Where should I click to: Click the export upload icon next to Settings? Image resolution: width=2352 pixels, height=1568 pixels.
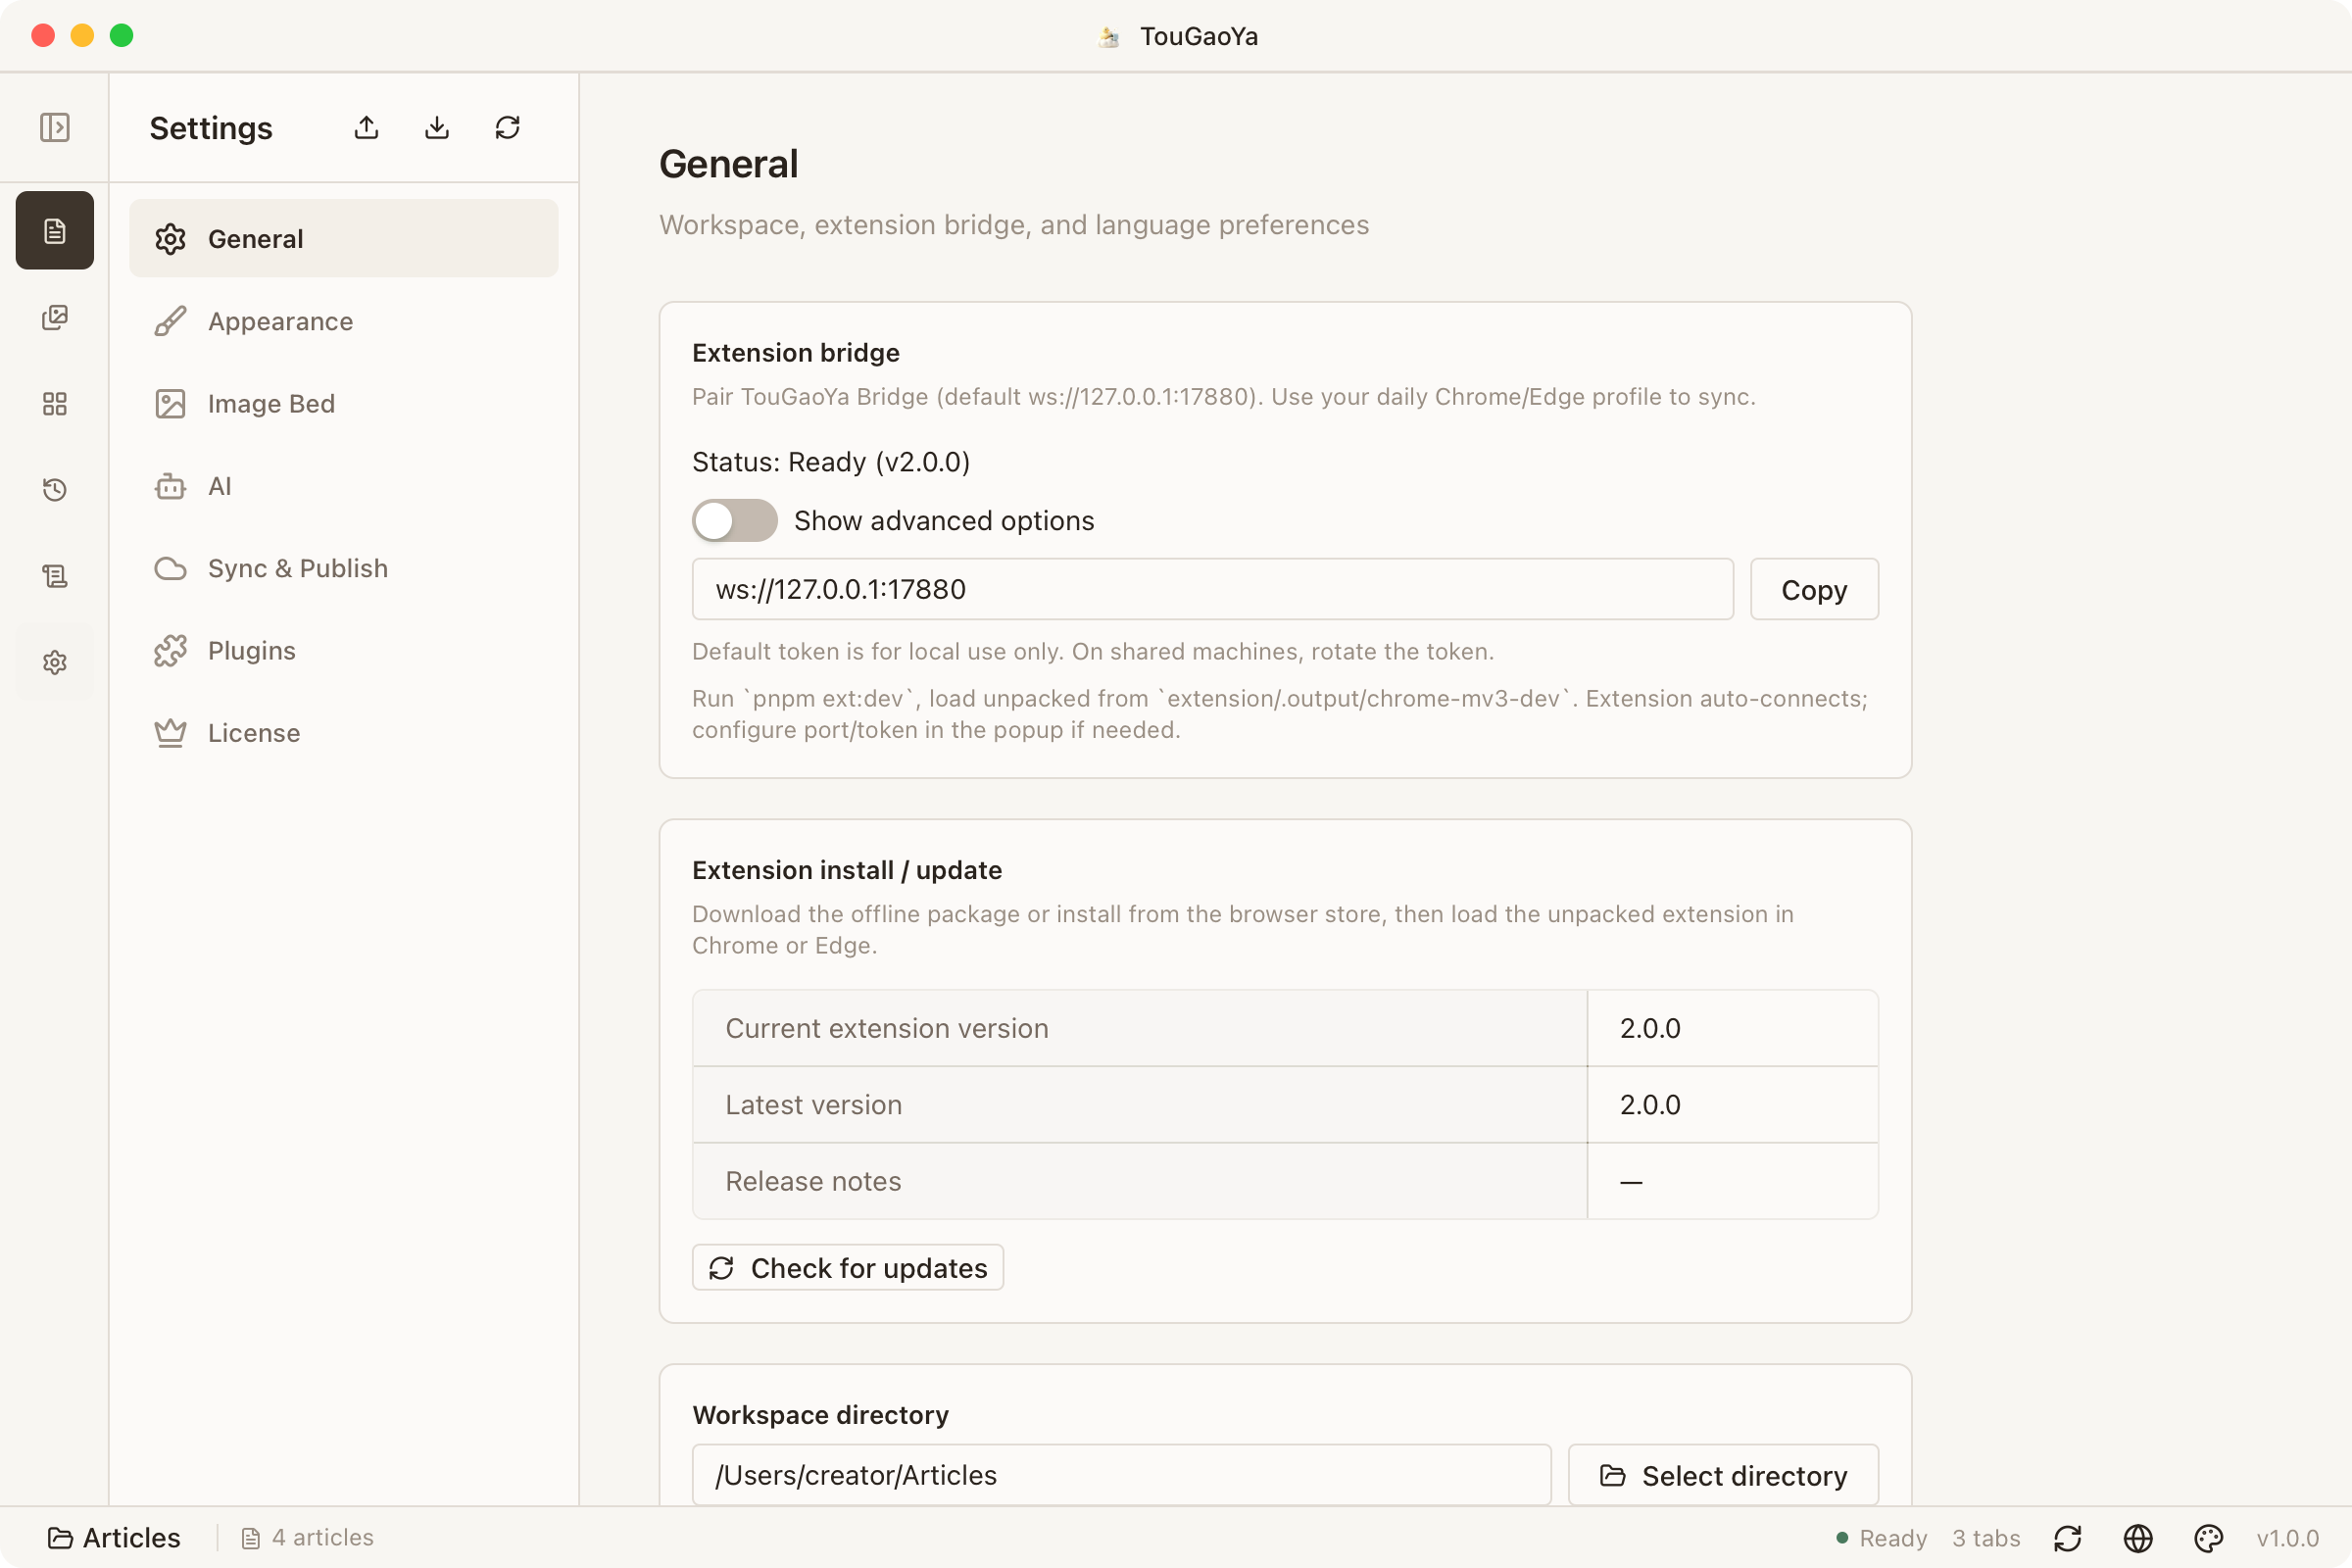click(366, 128)
